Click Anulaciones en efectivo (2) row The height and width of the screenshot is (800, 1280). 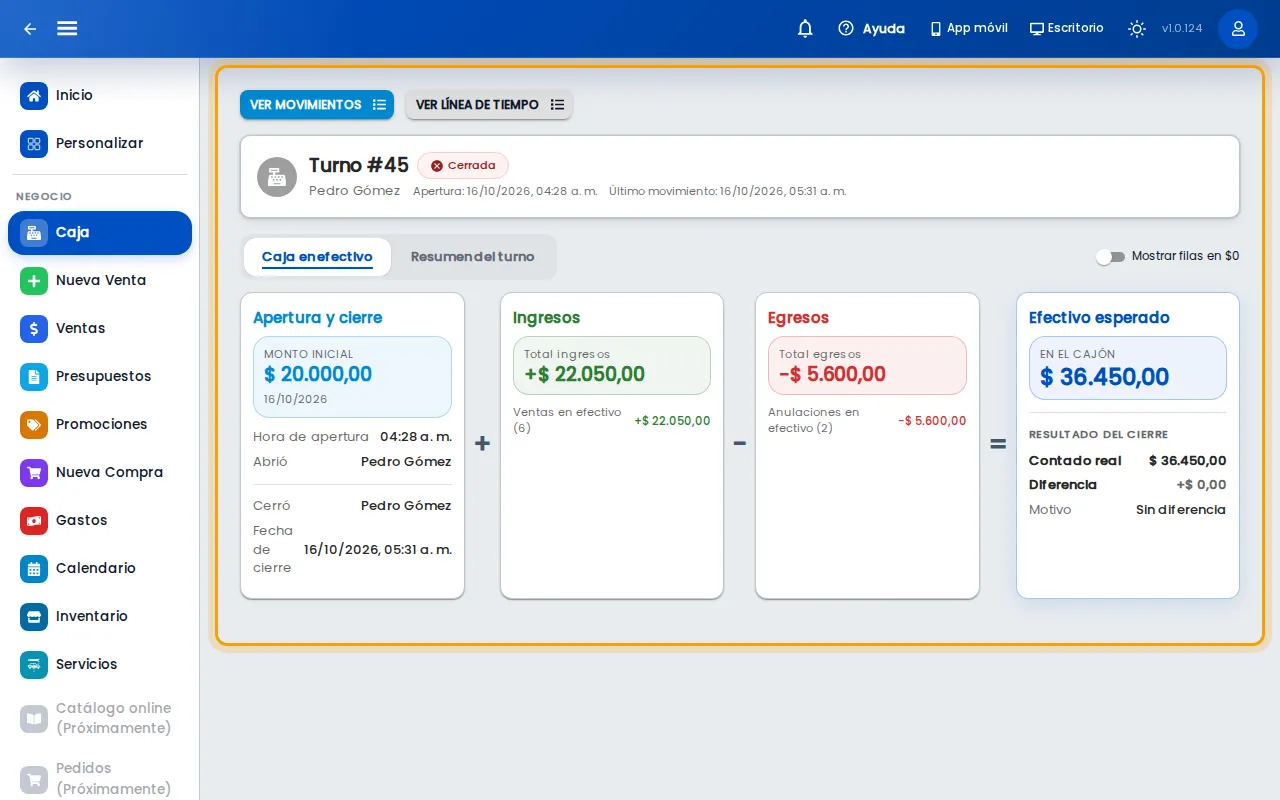(x=867, y=420)
